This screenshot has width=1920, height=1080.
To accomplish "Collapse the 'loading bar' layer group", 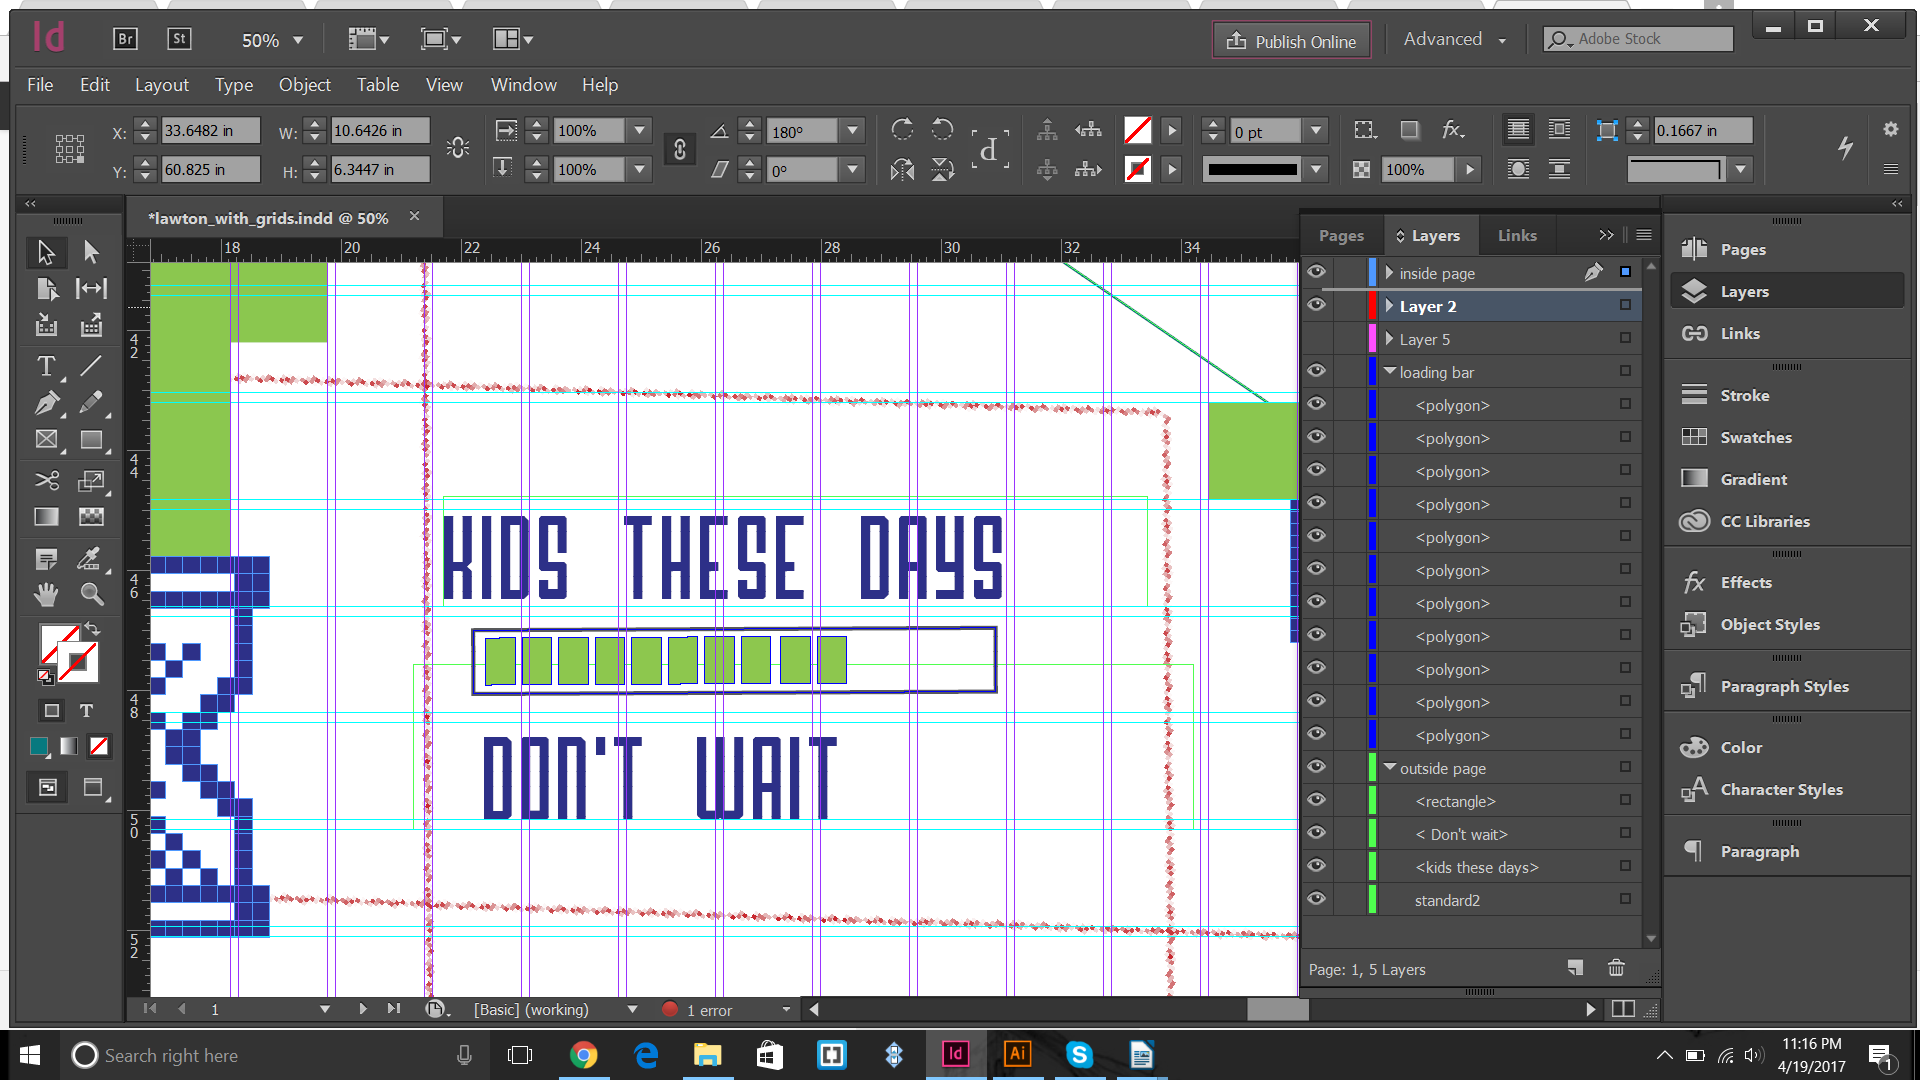I will [x=1390, y=371].
